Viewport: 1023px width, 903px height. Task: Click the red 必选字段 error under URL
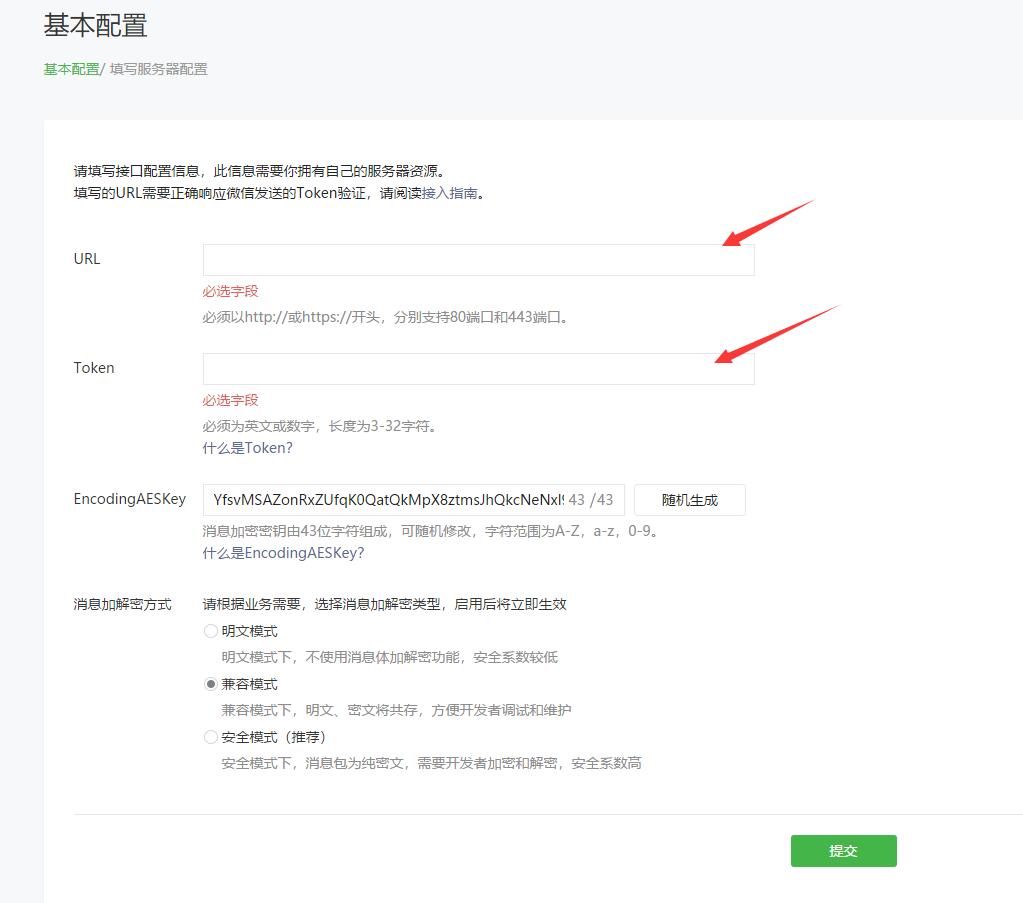click(230, 291)
